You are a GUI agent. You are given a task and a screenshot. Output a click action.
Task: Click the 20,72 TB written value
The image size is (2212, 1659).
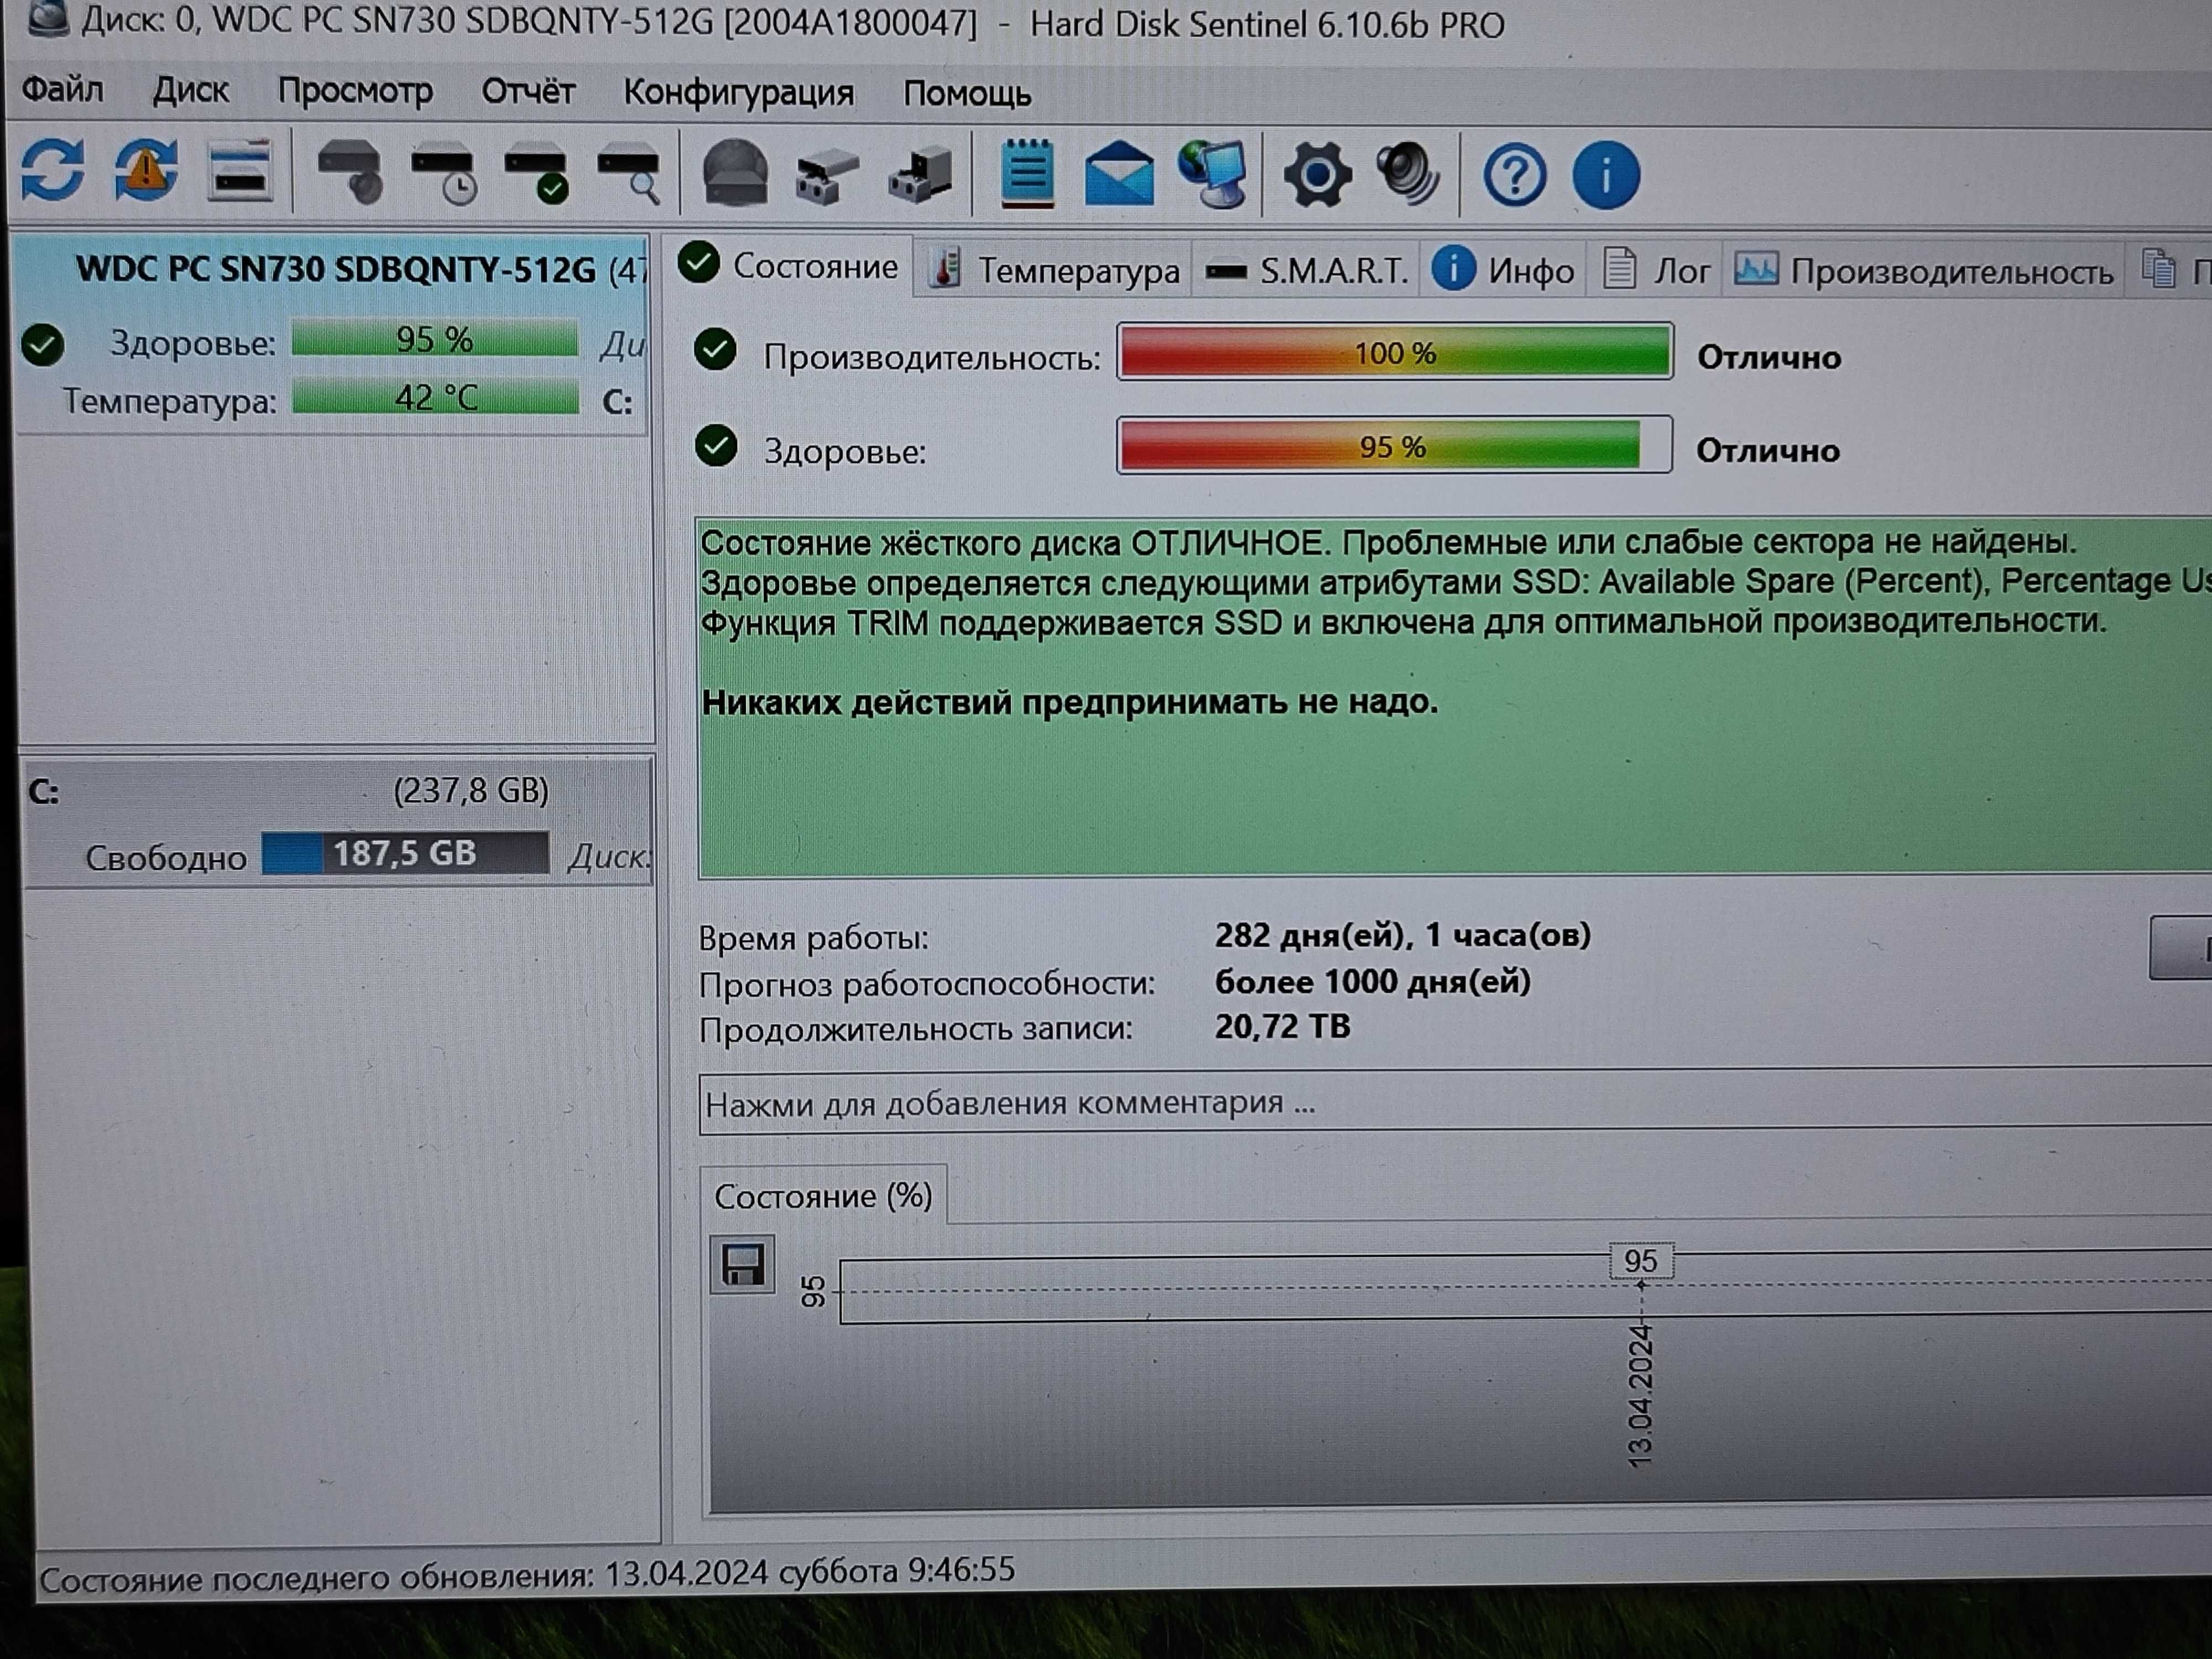click(x=1282, y=1027)
